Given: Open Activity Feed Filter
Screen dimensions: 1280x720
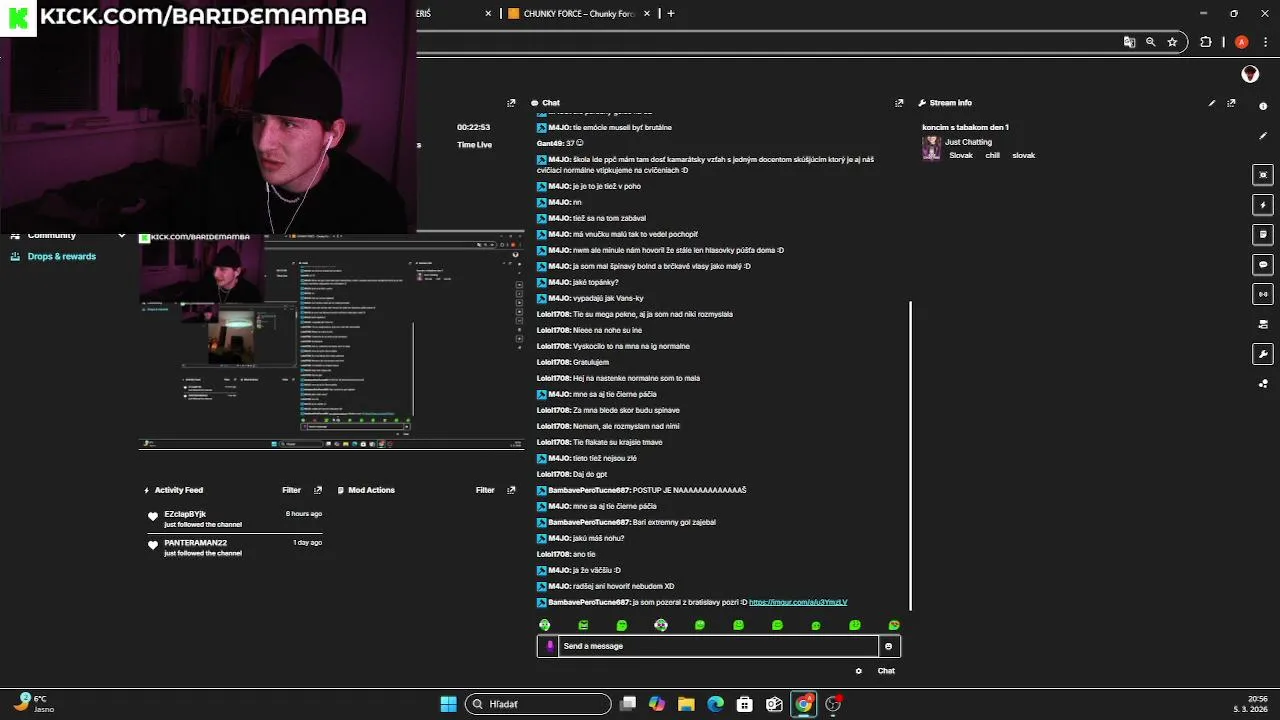Looking at the screenshot, I should click(291, 490).
